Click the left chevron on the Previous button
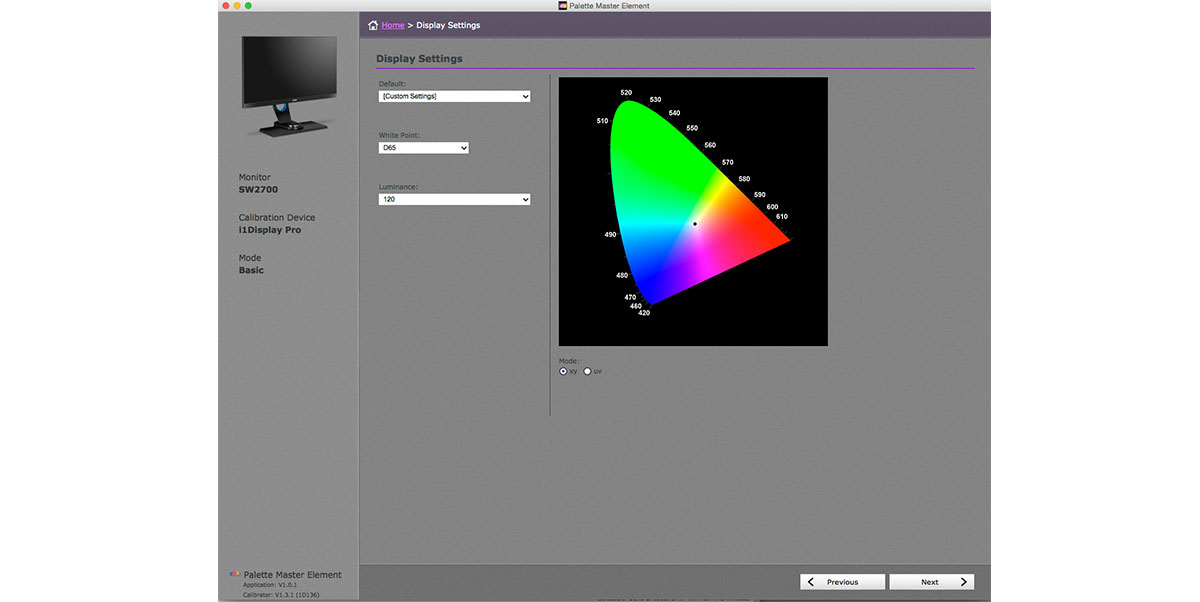The width and height of the screenshot is (1200, 602). click(811, 582)
